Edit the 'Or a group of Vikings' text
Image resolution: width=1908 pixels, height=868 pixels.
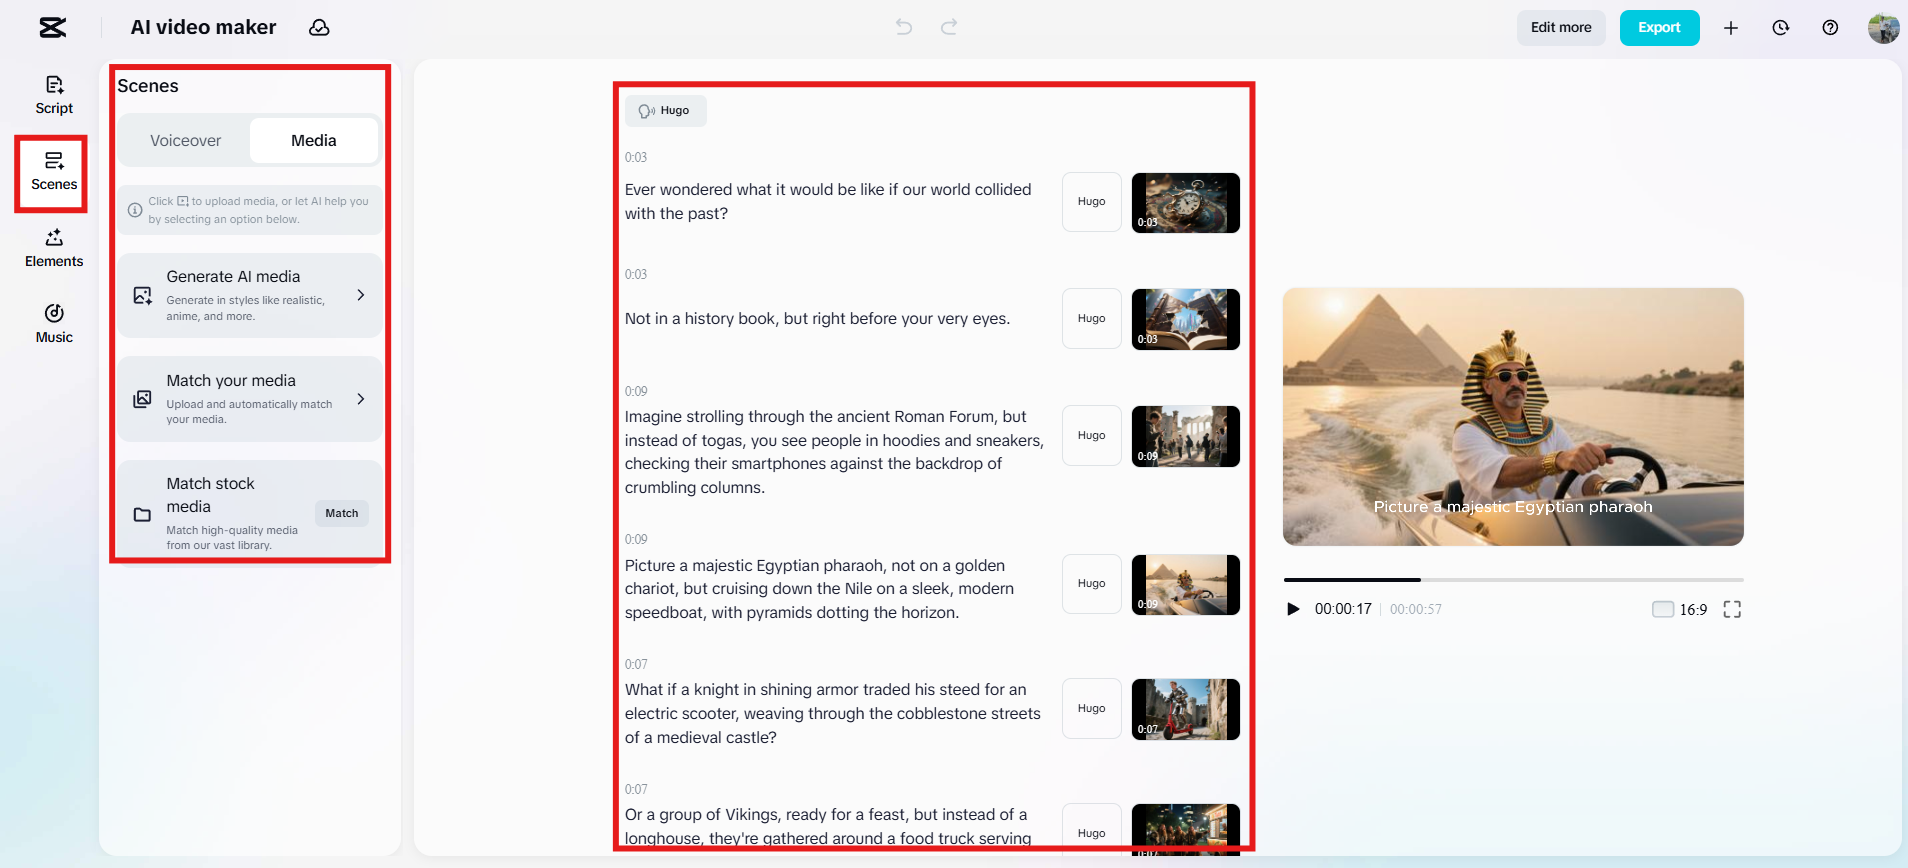pyautogui.click(x=828, y=827)
